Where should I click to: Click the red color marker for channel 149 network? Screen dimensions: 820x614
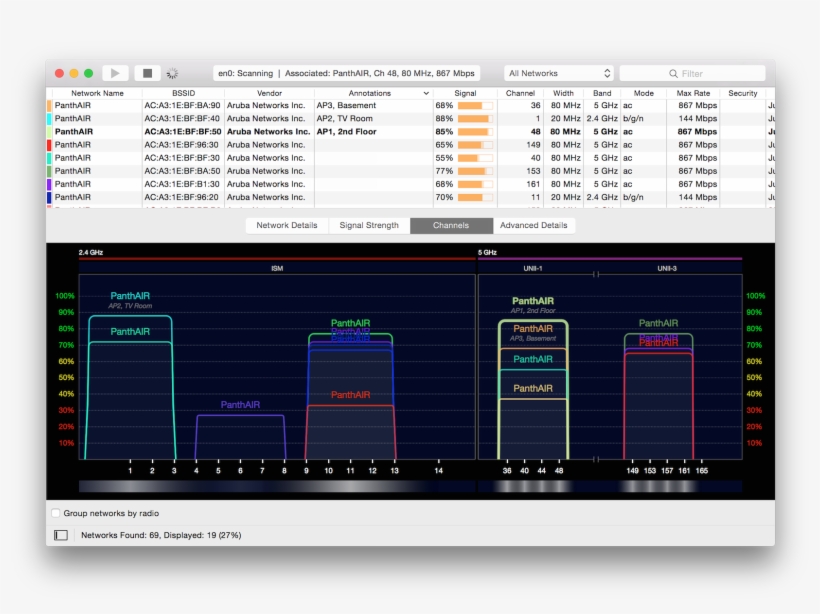49,144
